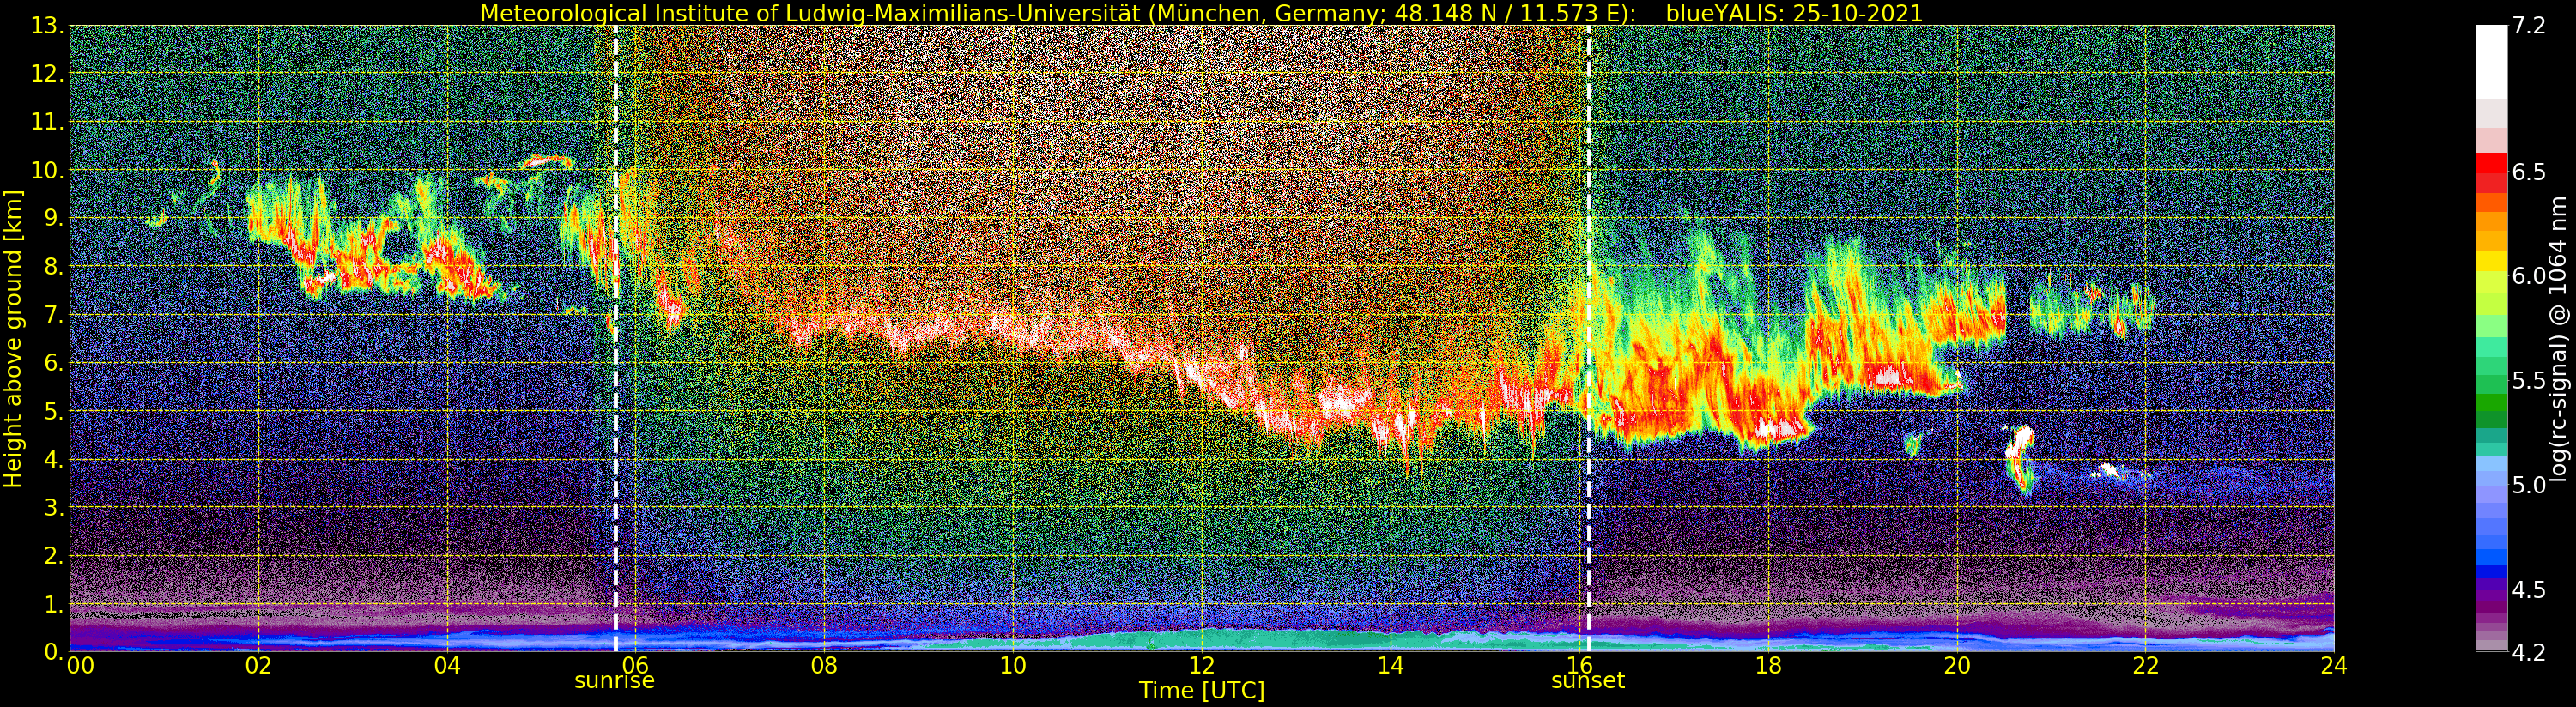This screenshot has height=707, width=2576.
Task: Select the time-axis tick label '08'
Action: pos(824,666)
